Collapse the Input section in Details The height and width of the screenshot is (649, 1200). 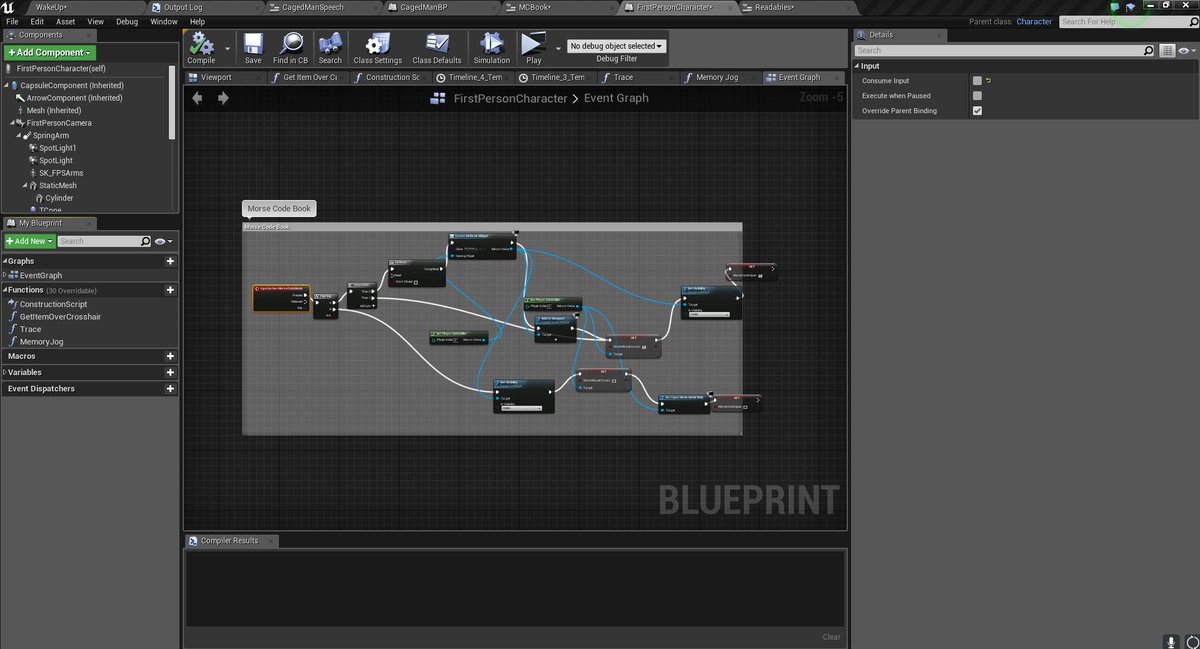[x=857, y=66]
